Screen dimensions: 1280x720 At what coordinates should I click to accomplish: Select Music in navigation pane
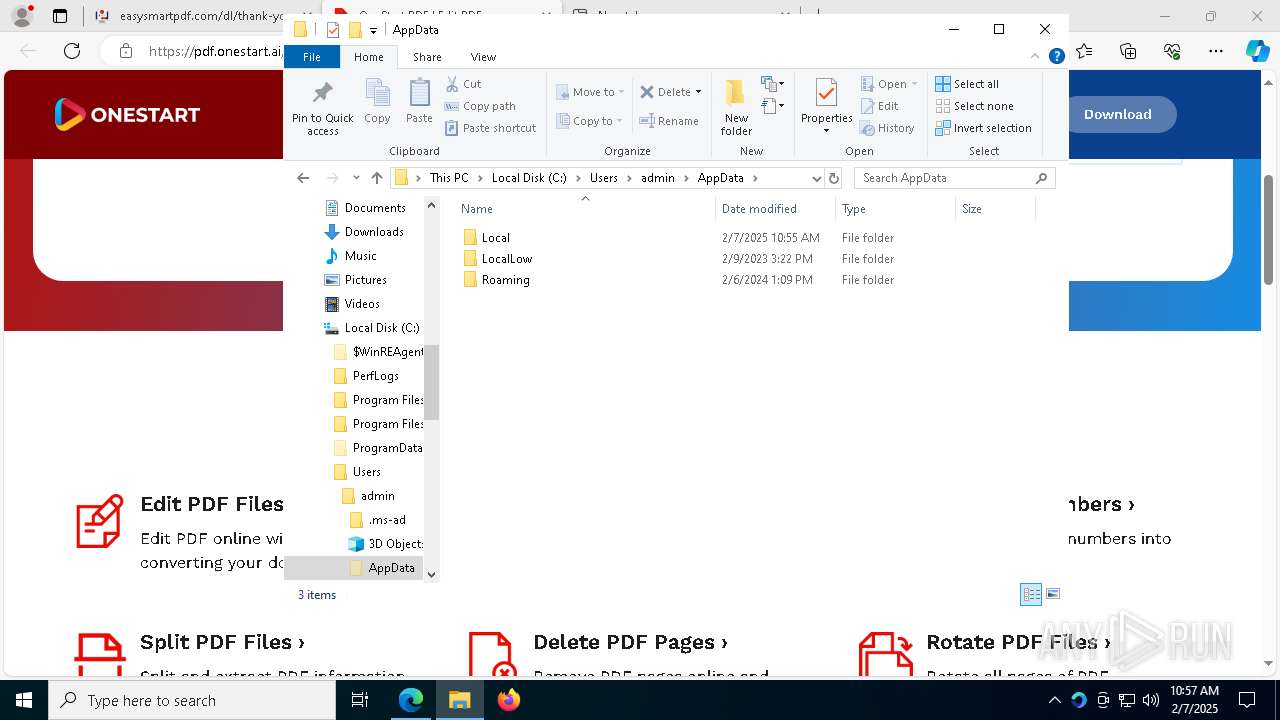(351, 256)
